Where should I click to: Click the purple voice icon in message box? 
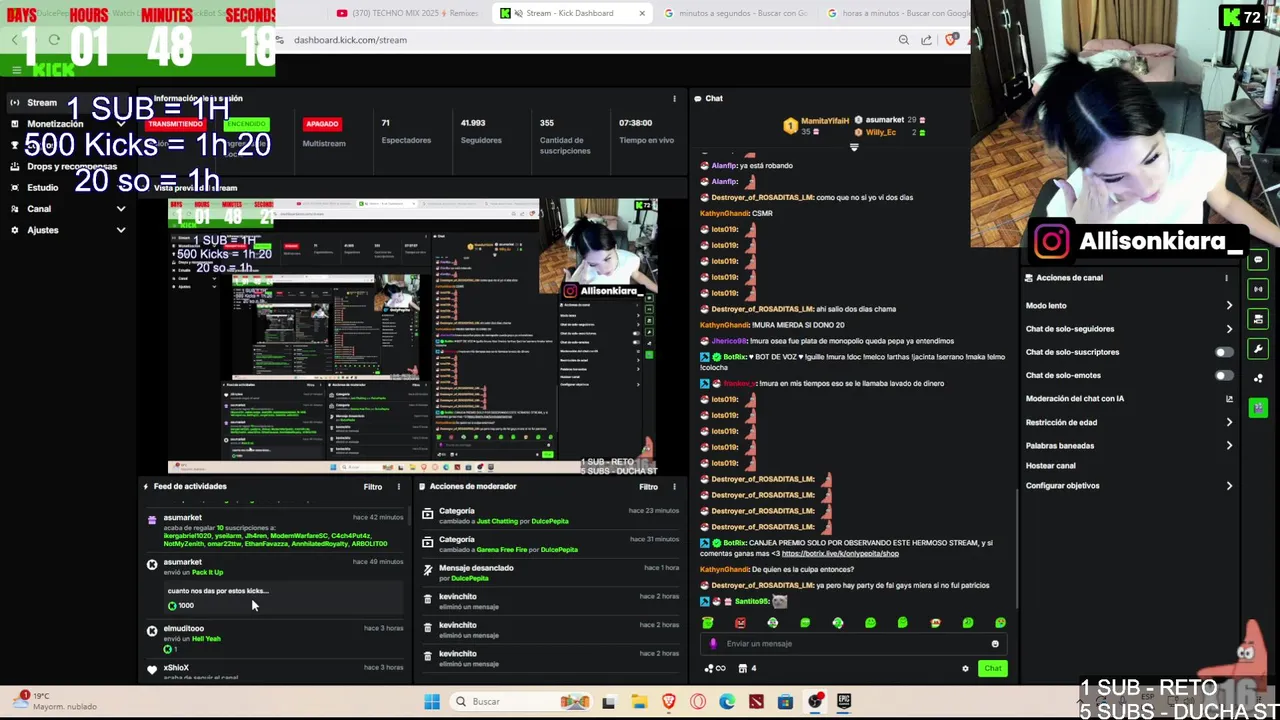[713, 644]
